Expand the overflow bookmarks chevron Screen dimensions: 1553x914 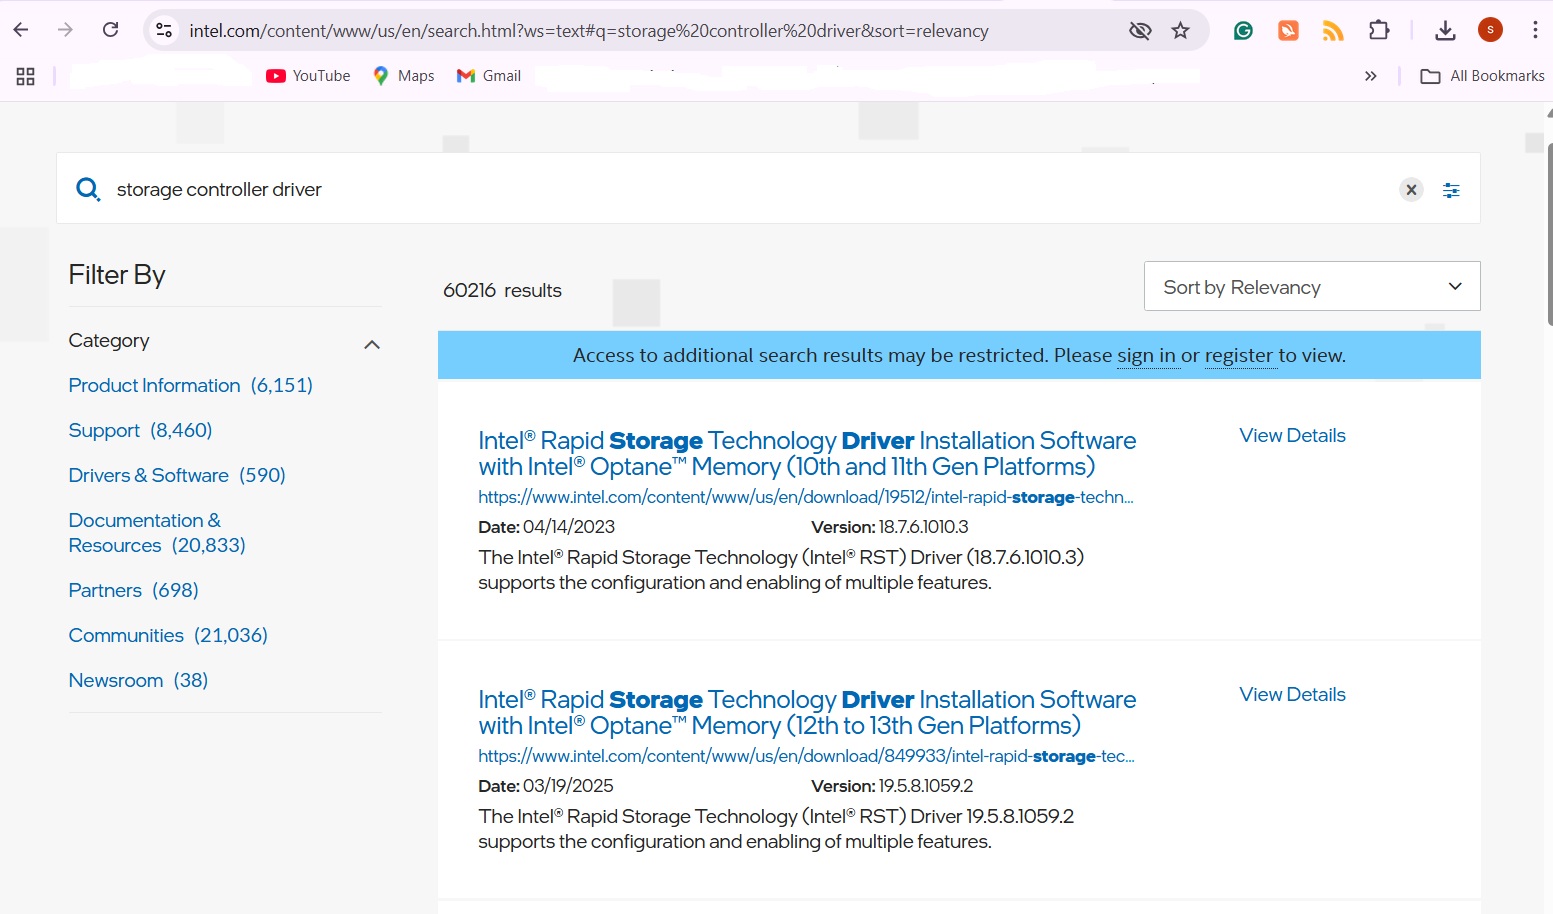[1371, 75]
